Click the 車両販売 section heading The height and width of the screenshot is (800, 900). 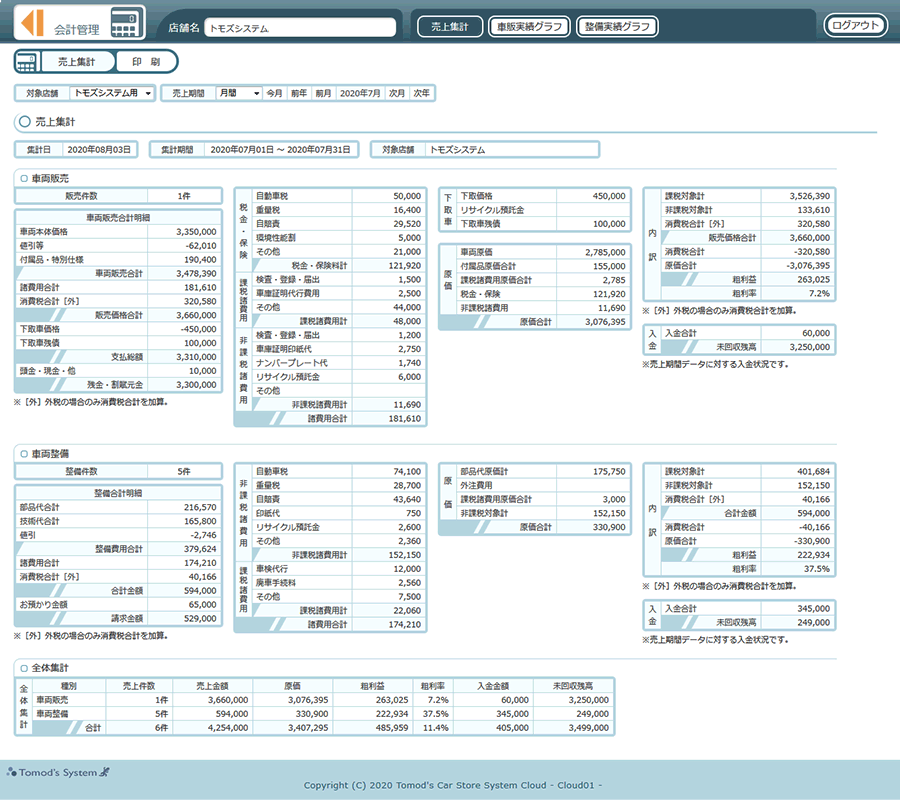point(50,178)
